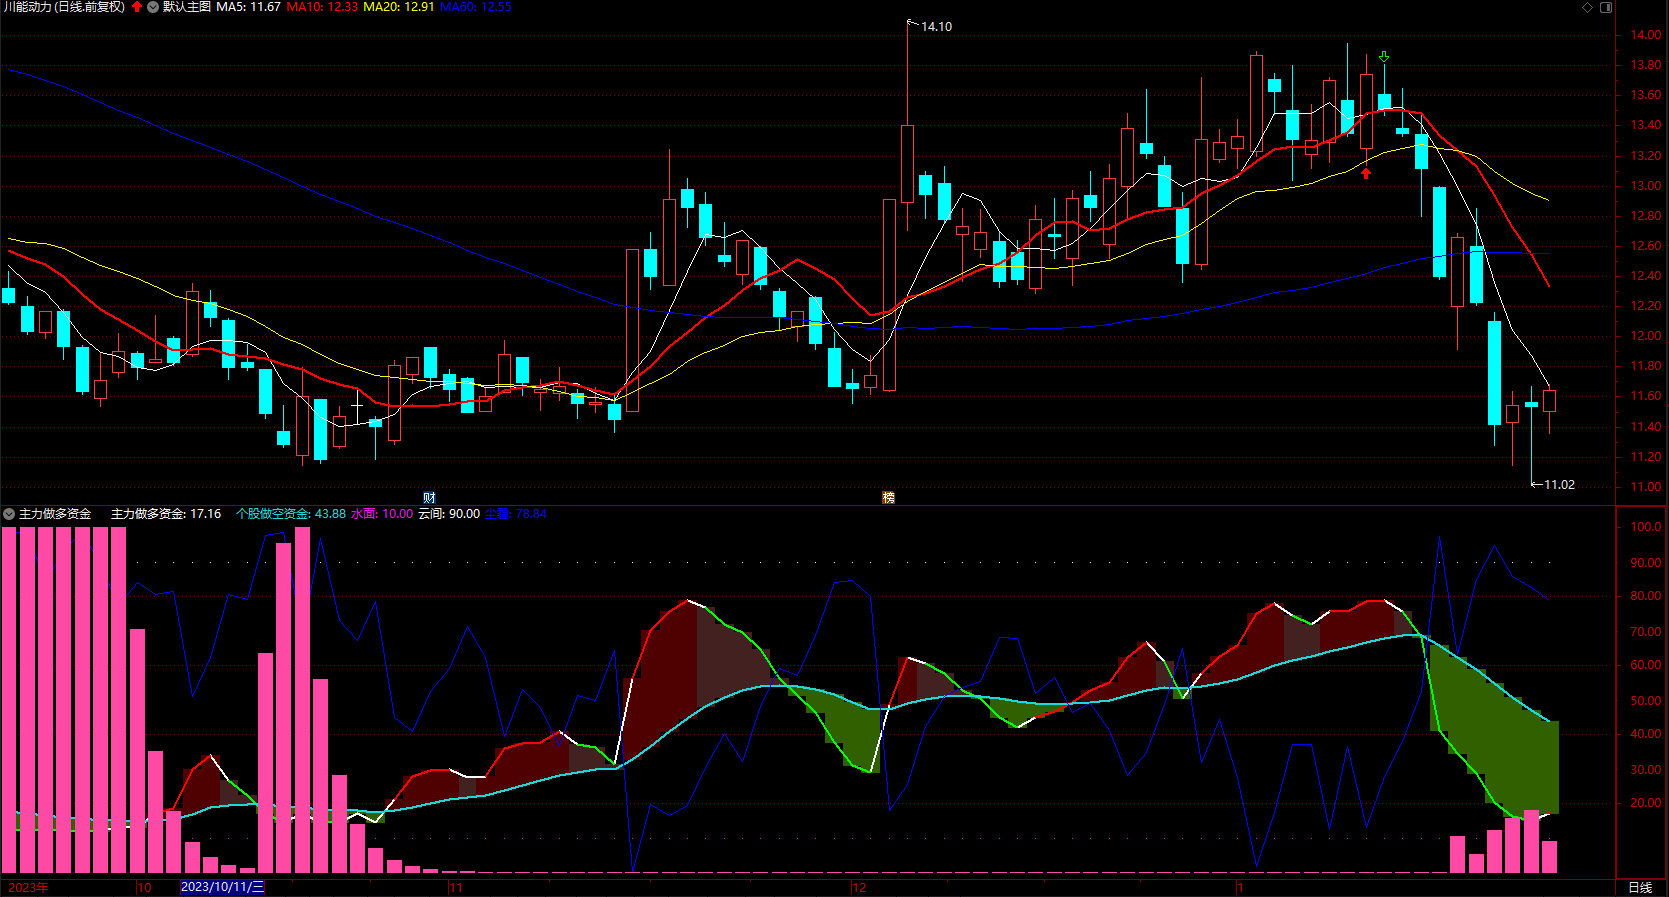
Task: Click the 个股做空资金: 43.88 value
Action: 291,514
